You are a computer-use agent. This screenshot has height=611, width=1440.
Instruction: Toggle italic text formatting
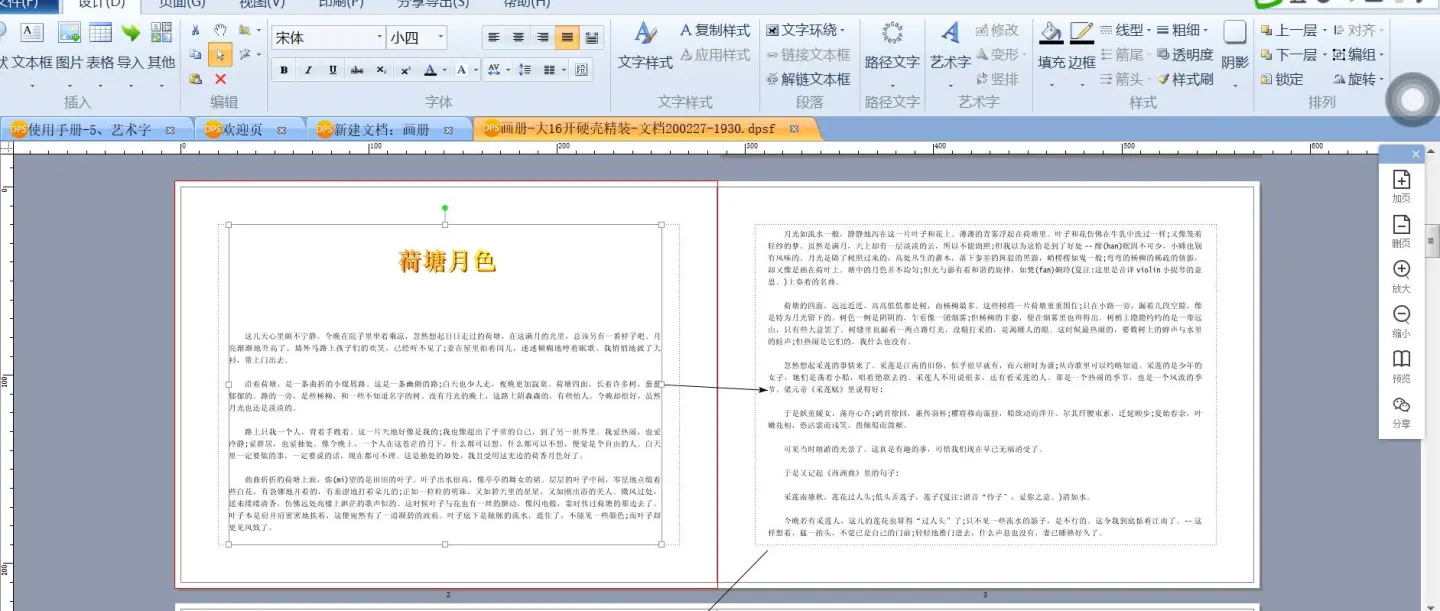(x=308, y=70)
